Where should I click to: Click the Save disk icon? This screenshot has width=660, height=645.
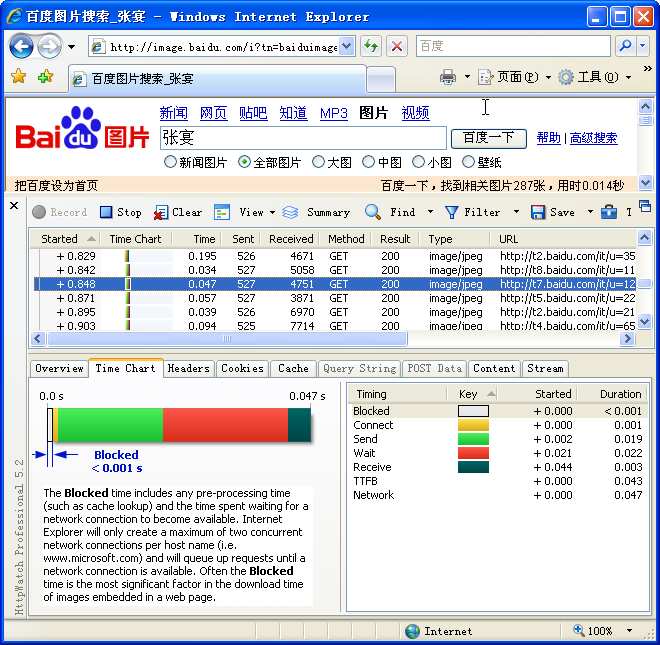point(538,212)
